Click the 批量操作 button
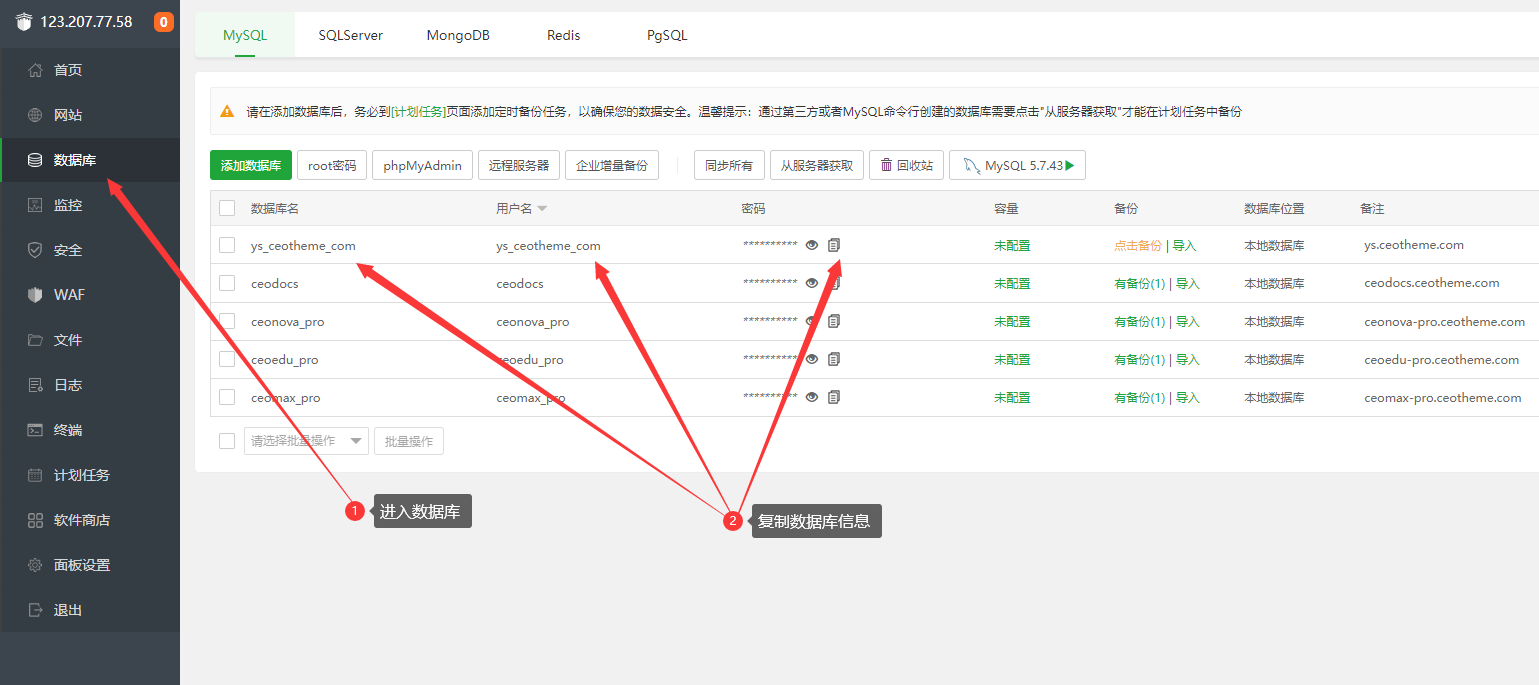This screenshot has height=685, width=1539. click(x=409, y=441)
